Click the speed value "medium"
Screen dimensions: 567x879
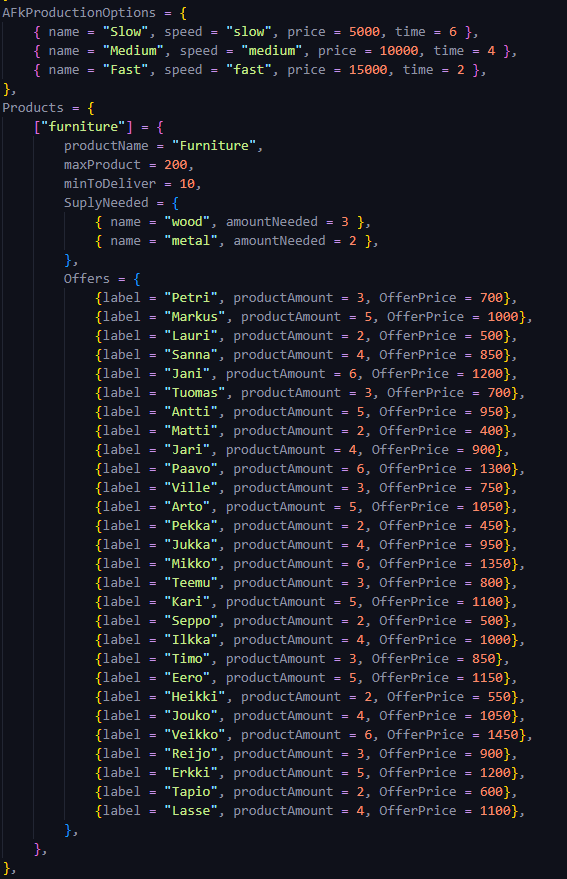pyautogui.click(x=271, y=50)
